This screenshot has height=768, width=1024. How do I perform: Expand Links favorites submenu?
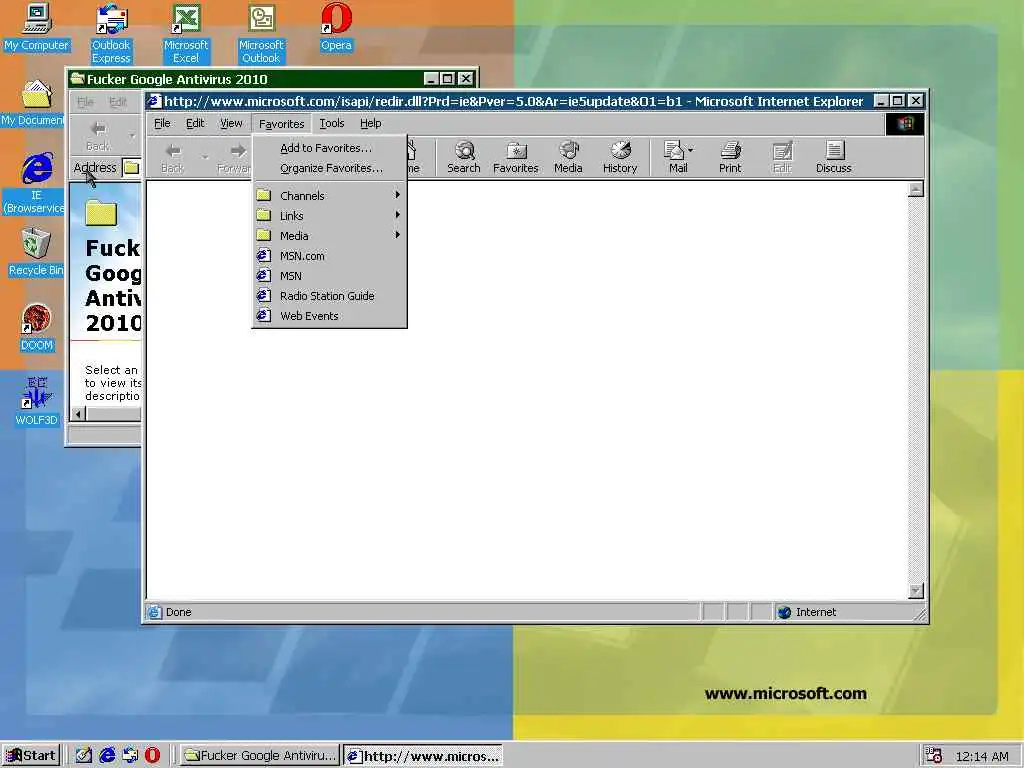coord(329,216)
